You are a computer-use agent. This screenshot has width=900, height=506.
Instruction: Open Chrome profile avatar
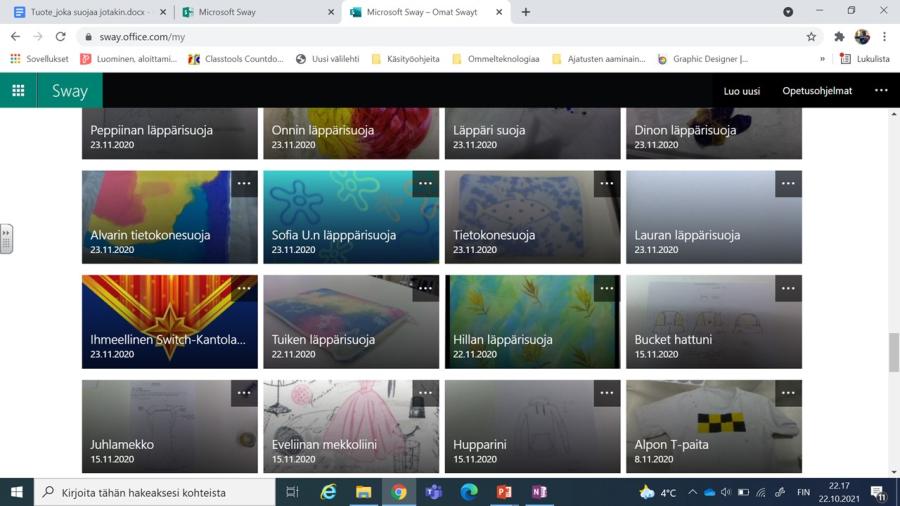tap(862, 37)
